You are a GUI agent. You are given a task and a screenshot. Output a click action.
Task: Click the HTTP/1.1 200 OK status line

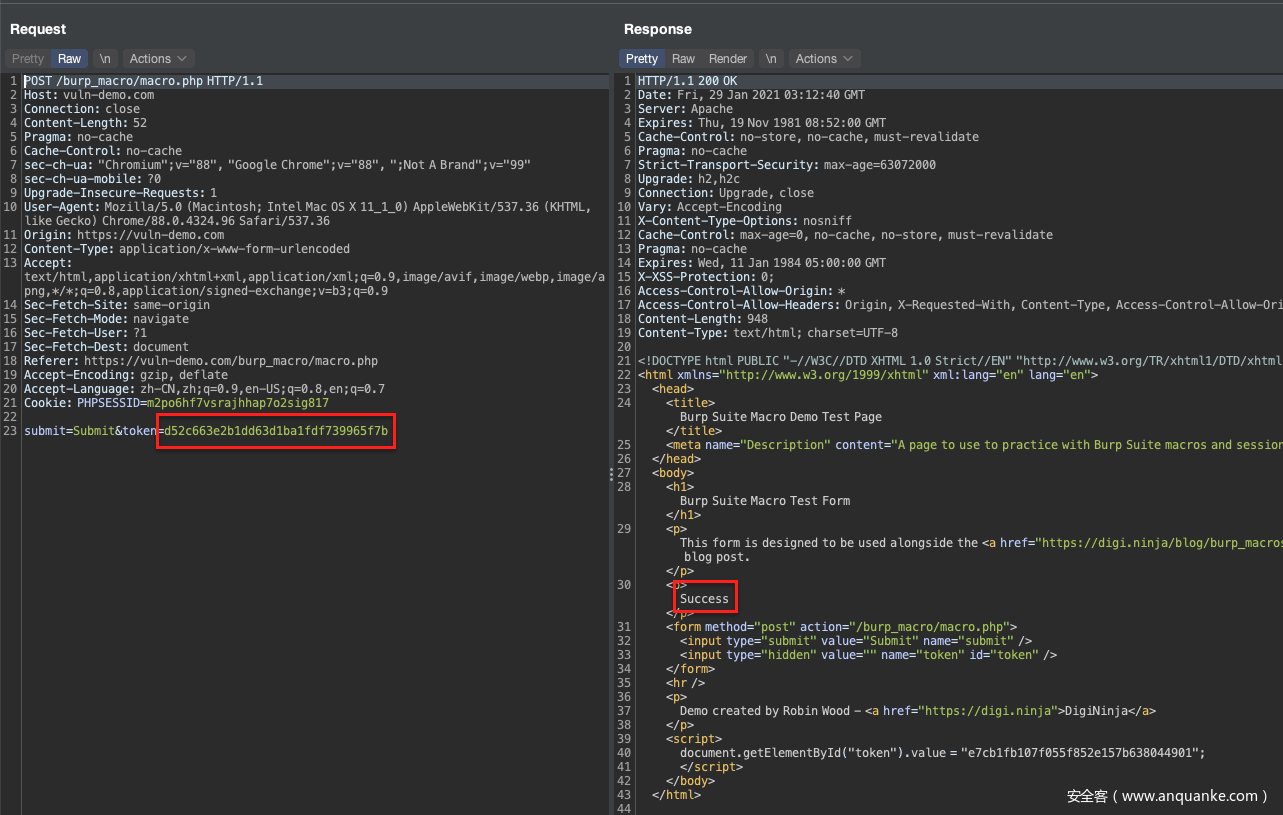click(687, 81)
